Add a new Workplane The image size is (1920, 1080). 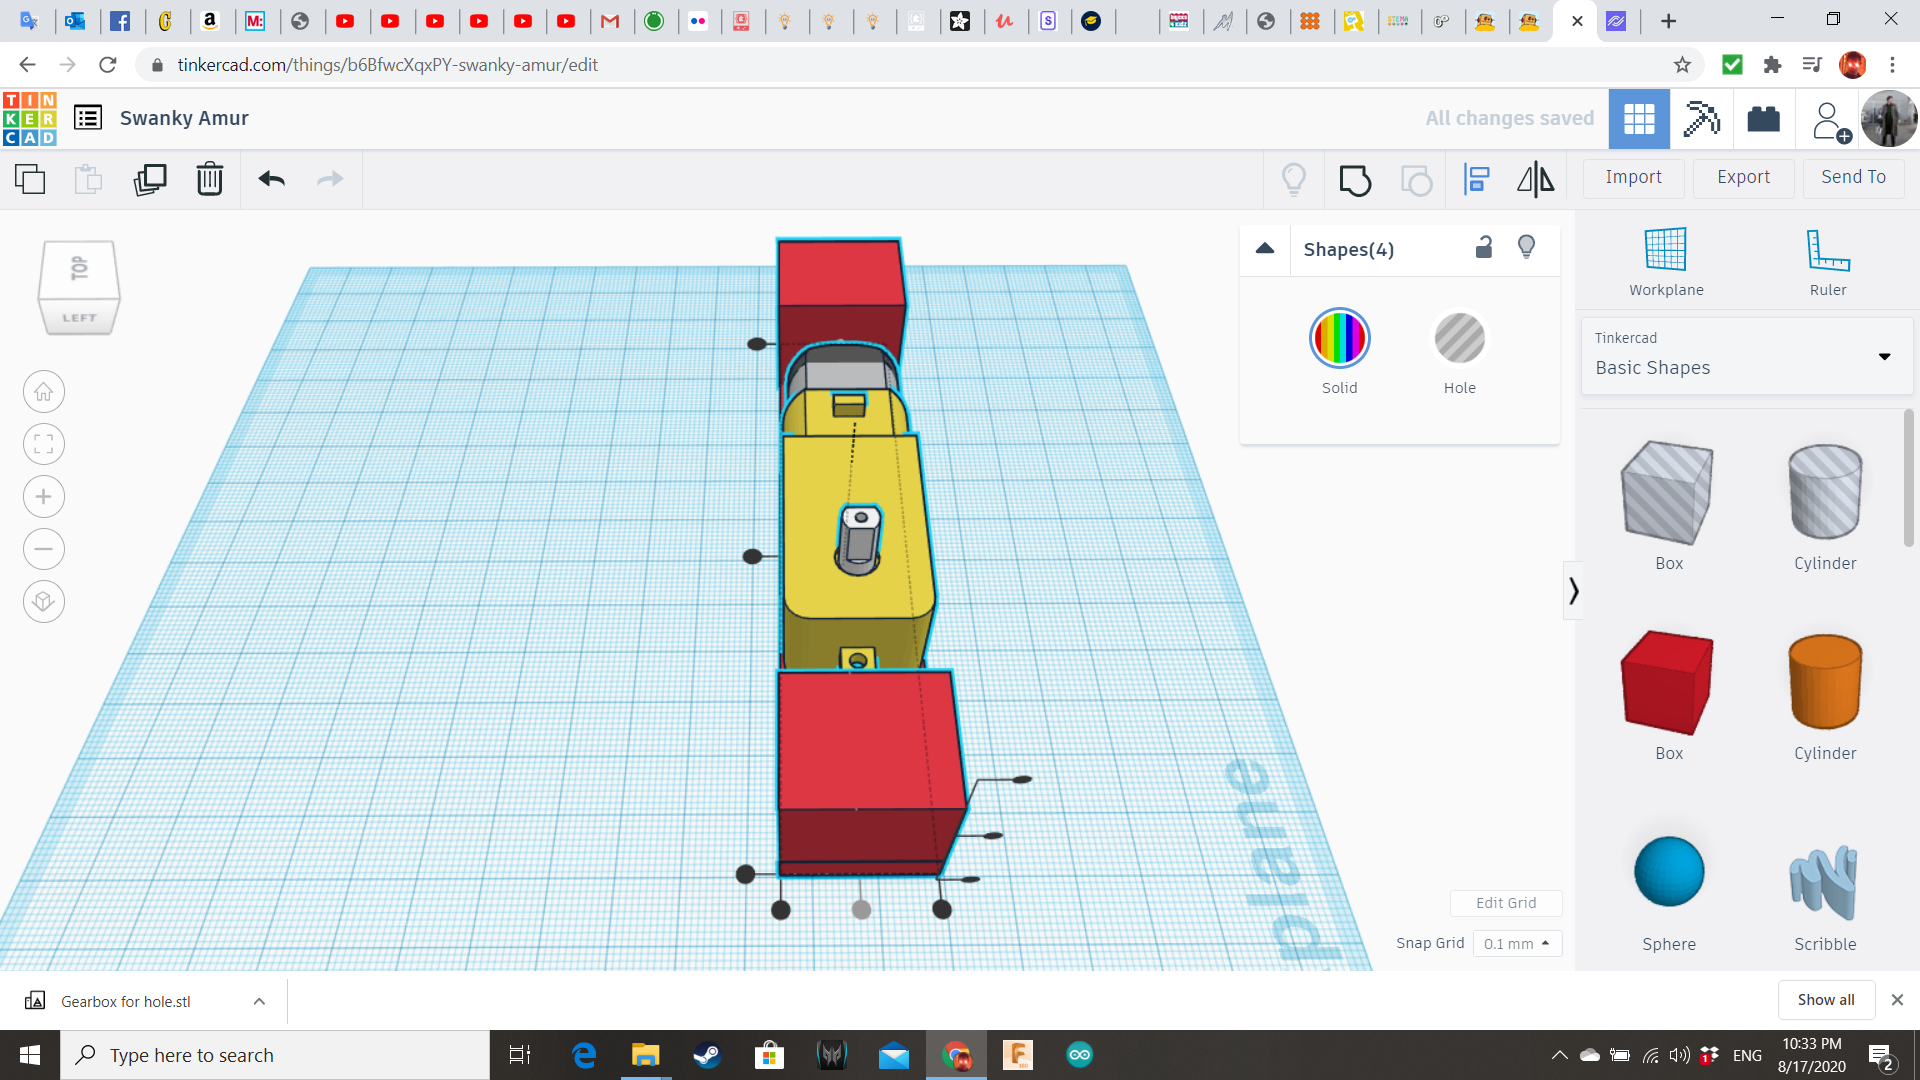[1664, 260]
